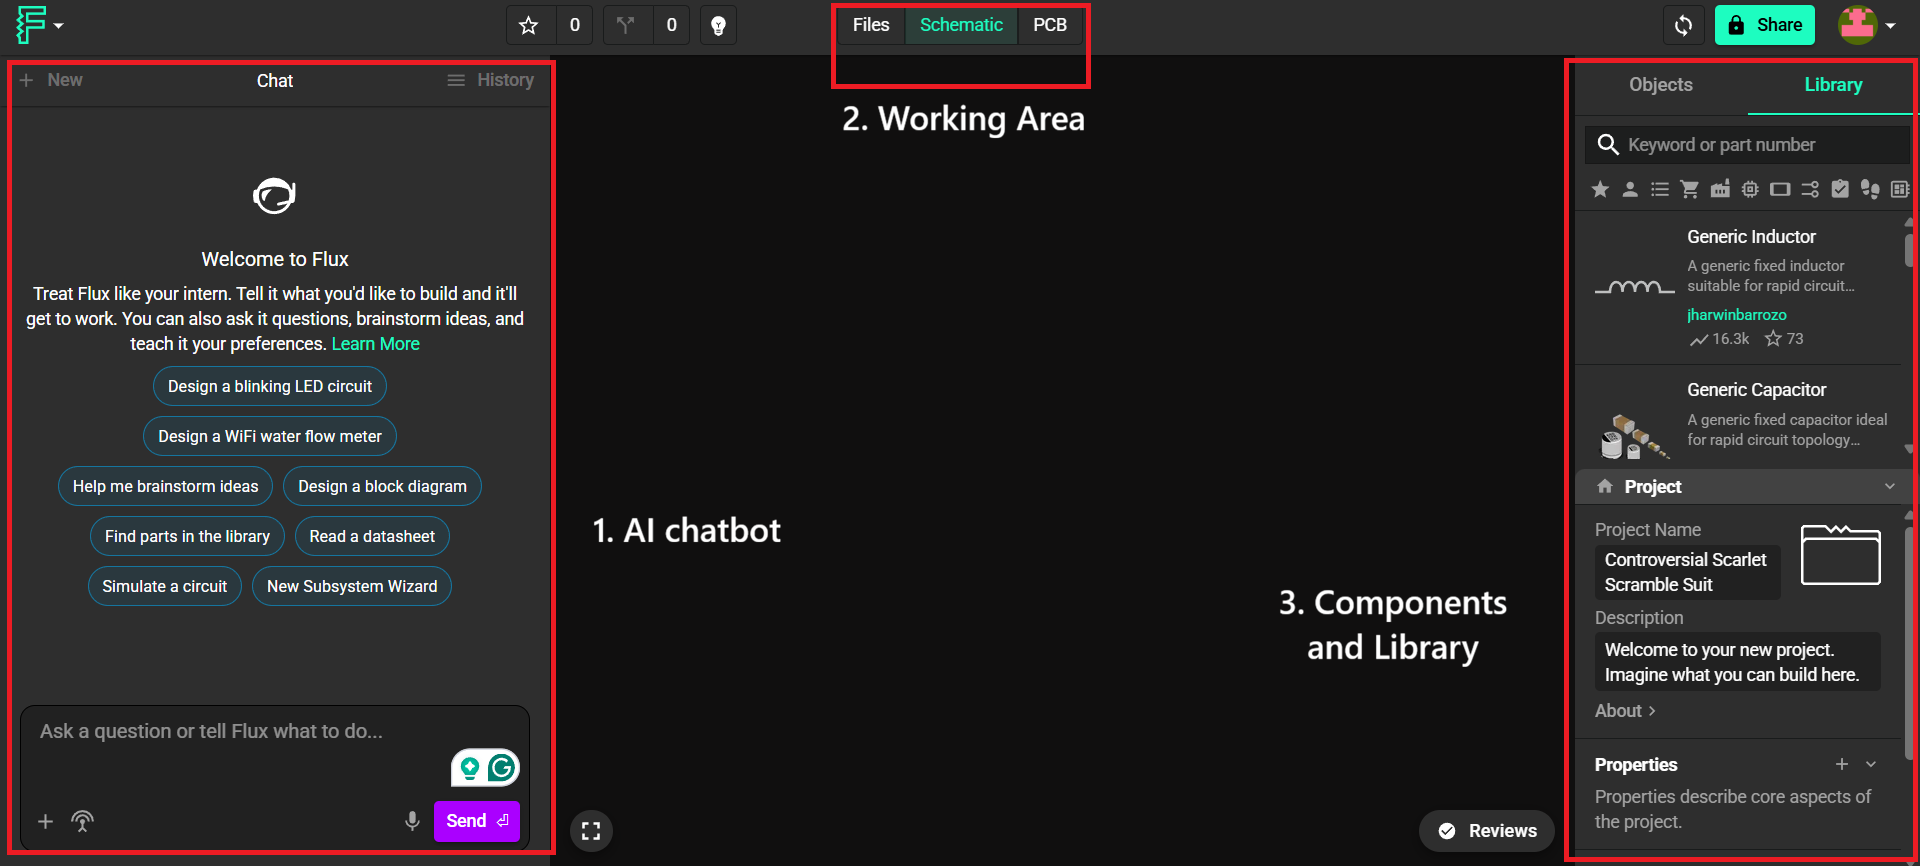1920x866 pixels.
Task: Switch to the Objects tab
Action: pyautogui.click(x=1661, y=85)
